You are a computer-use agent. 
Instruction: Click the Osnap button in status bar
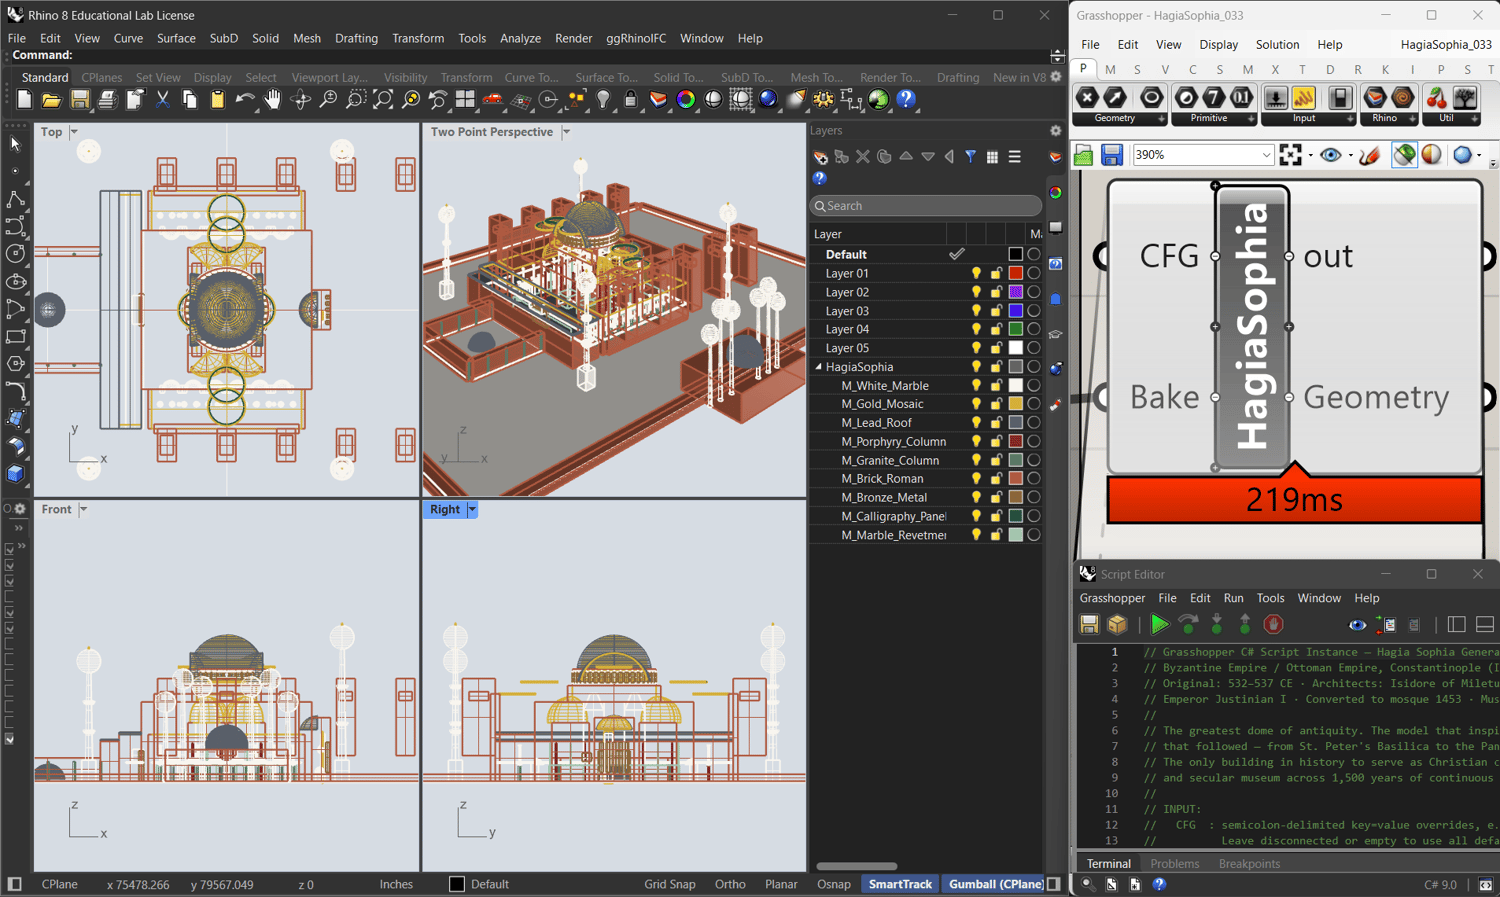833,884
